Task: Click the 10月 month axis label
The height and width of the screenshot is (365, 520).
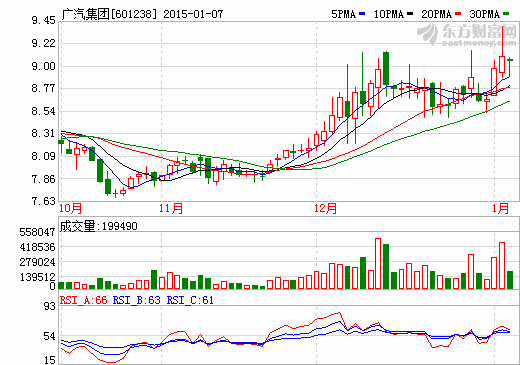Action: point(71,209)
